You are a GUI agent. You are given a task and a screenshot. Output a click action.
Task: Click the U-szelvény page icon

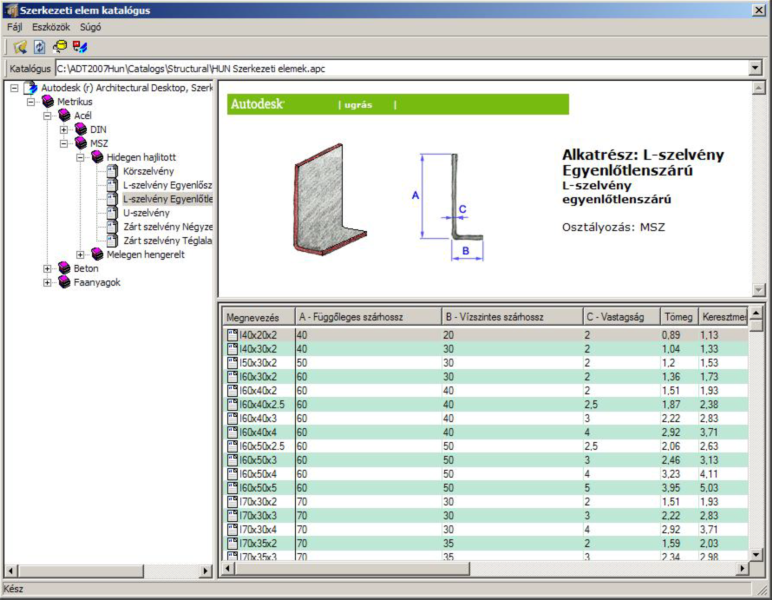pyautogui.click(x=112, y=213)
